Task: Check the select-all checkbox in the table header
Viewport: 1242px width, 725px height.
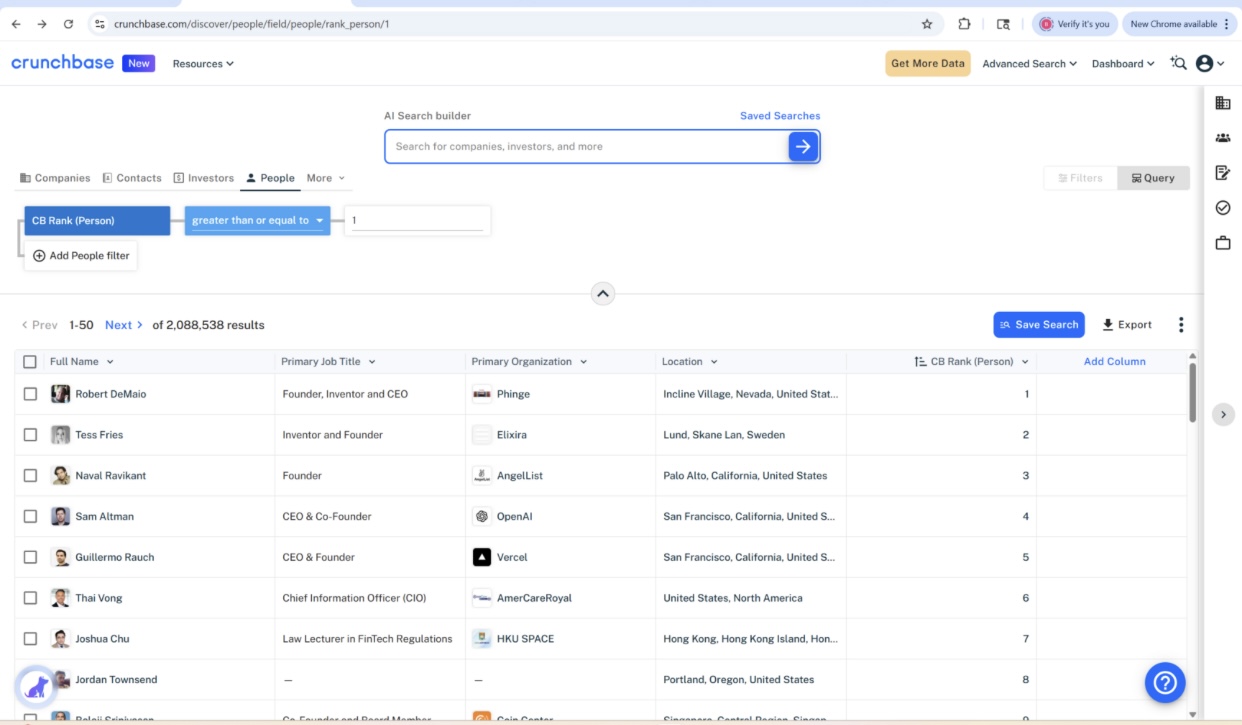Action: [x=29, y=361]
